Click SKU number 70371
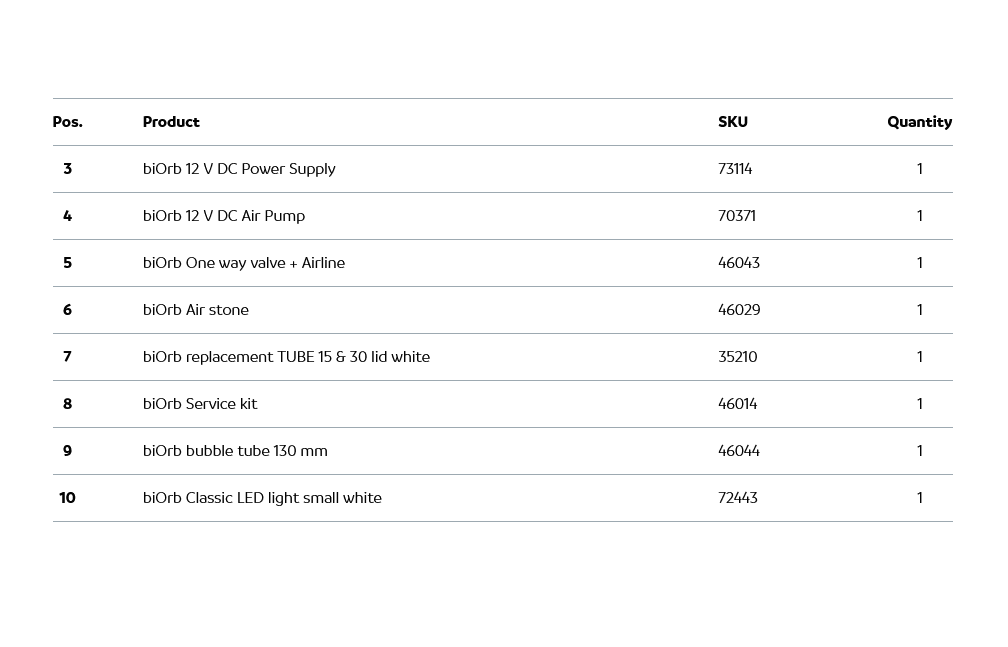The image size is (1008, 647). pos(737,216)
